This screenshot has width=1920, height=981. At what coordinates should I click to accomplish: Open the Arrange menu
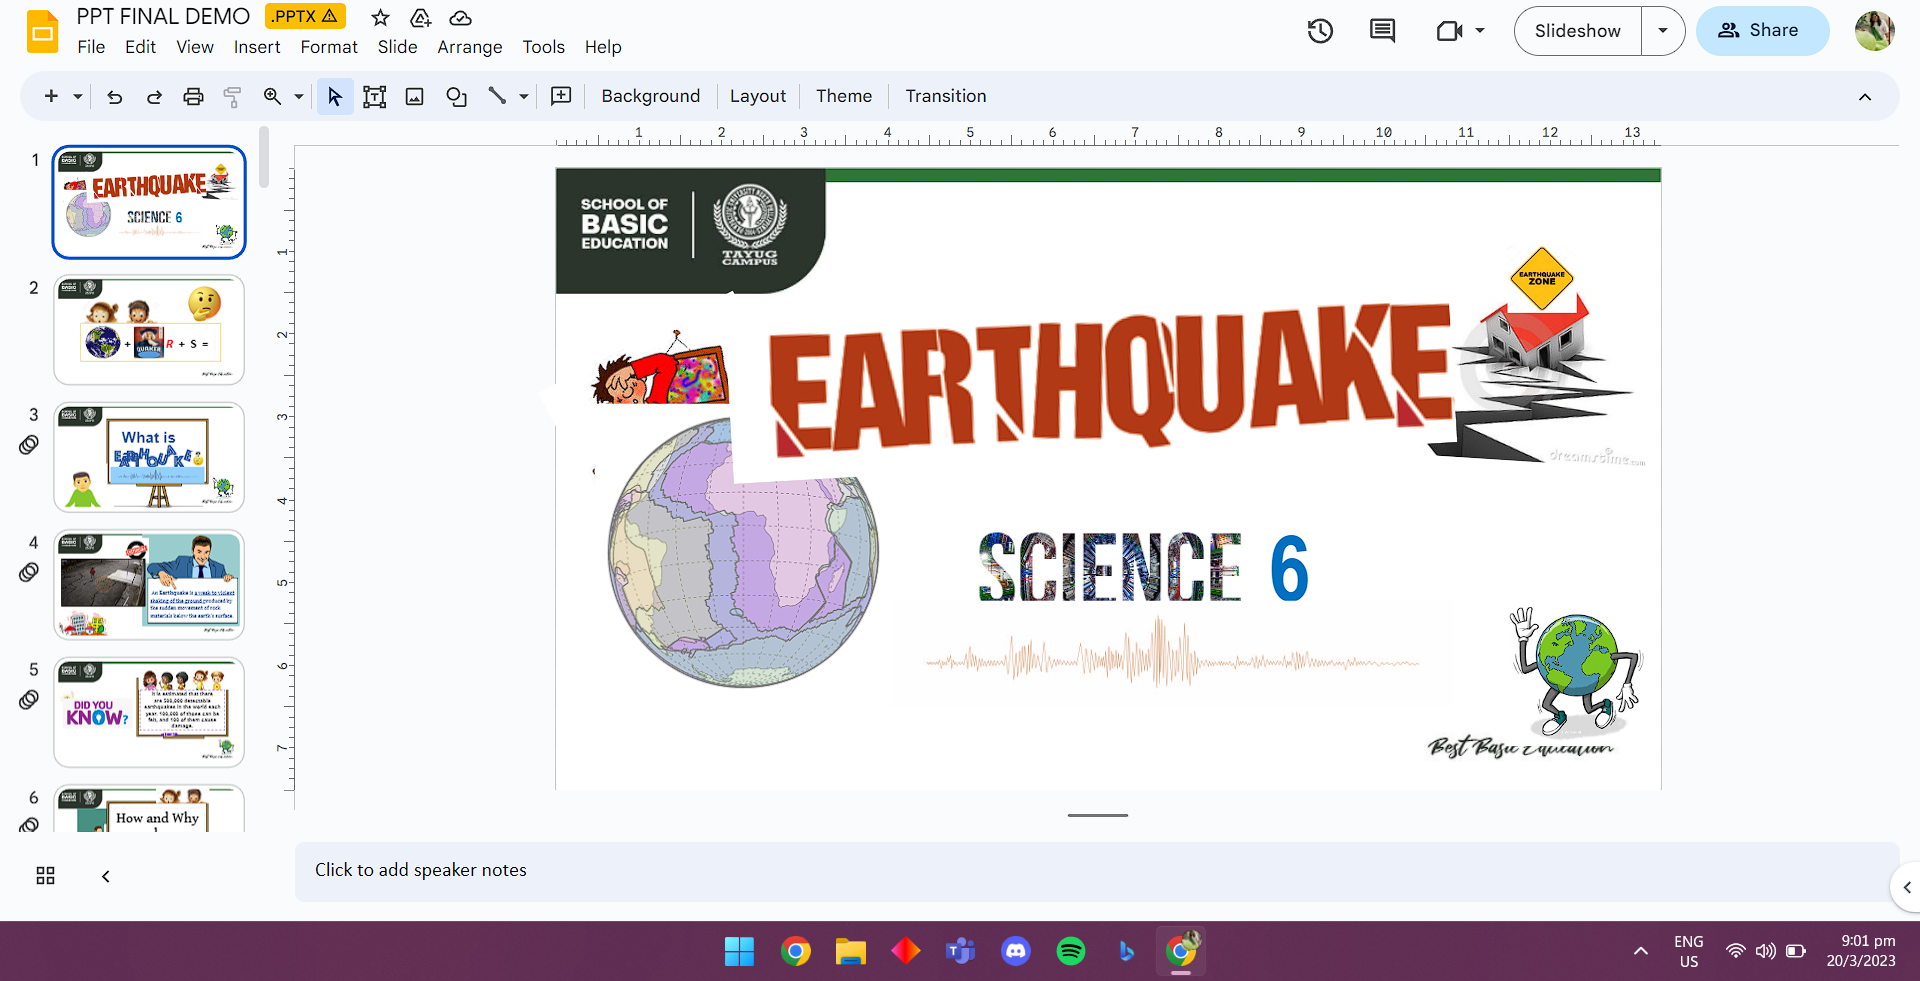pyautogui.click(x=470, y=47)
